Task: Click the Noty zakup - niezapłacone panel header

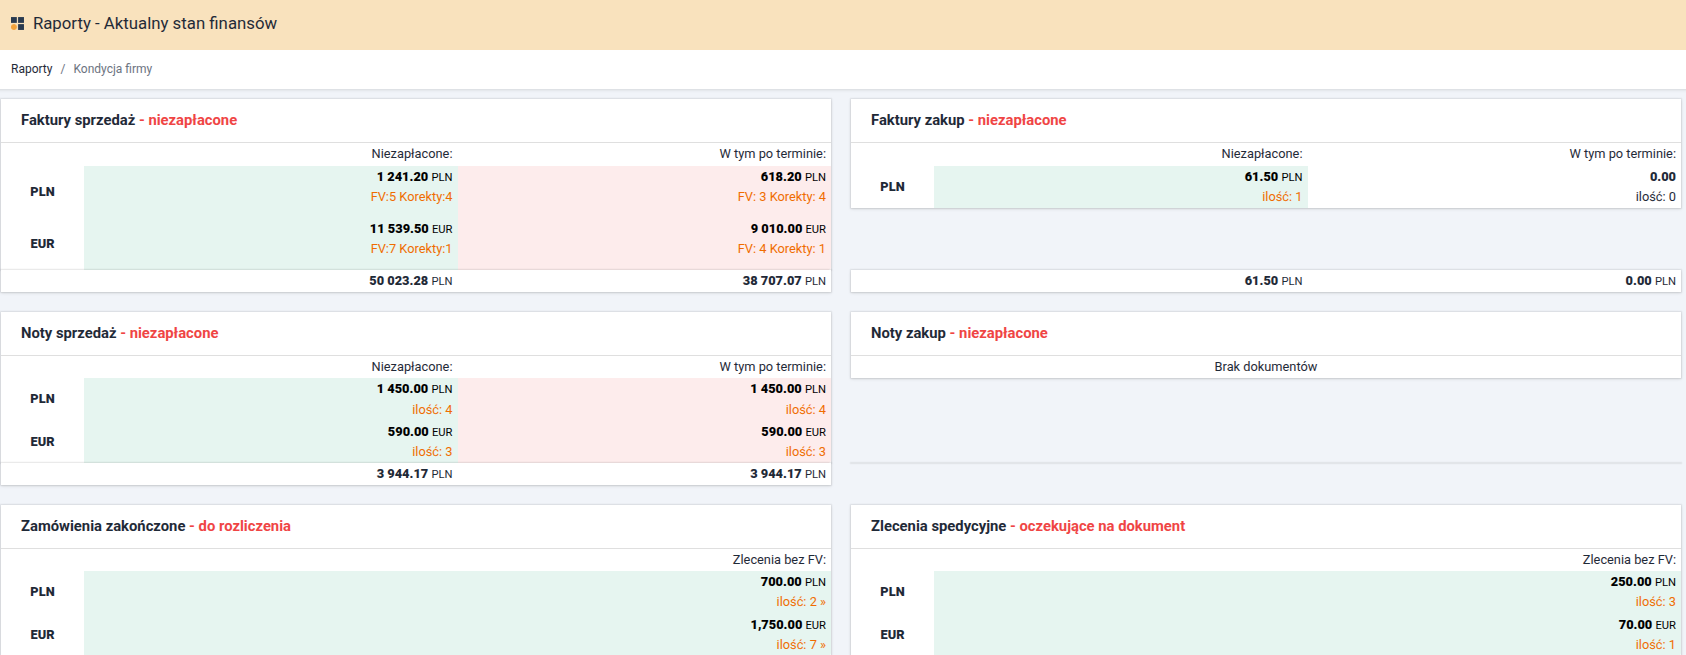Action: pyautogui.click(x=959, y=333)
